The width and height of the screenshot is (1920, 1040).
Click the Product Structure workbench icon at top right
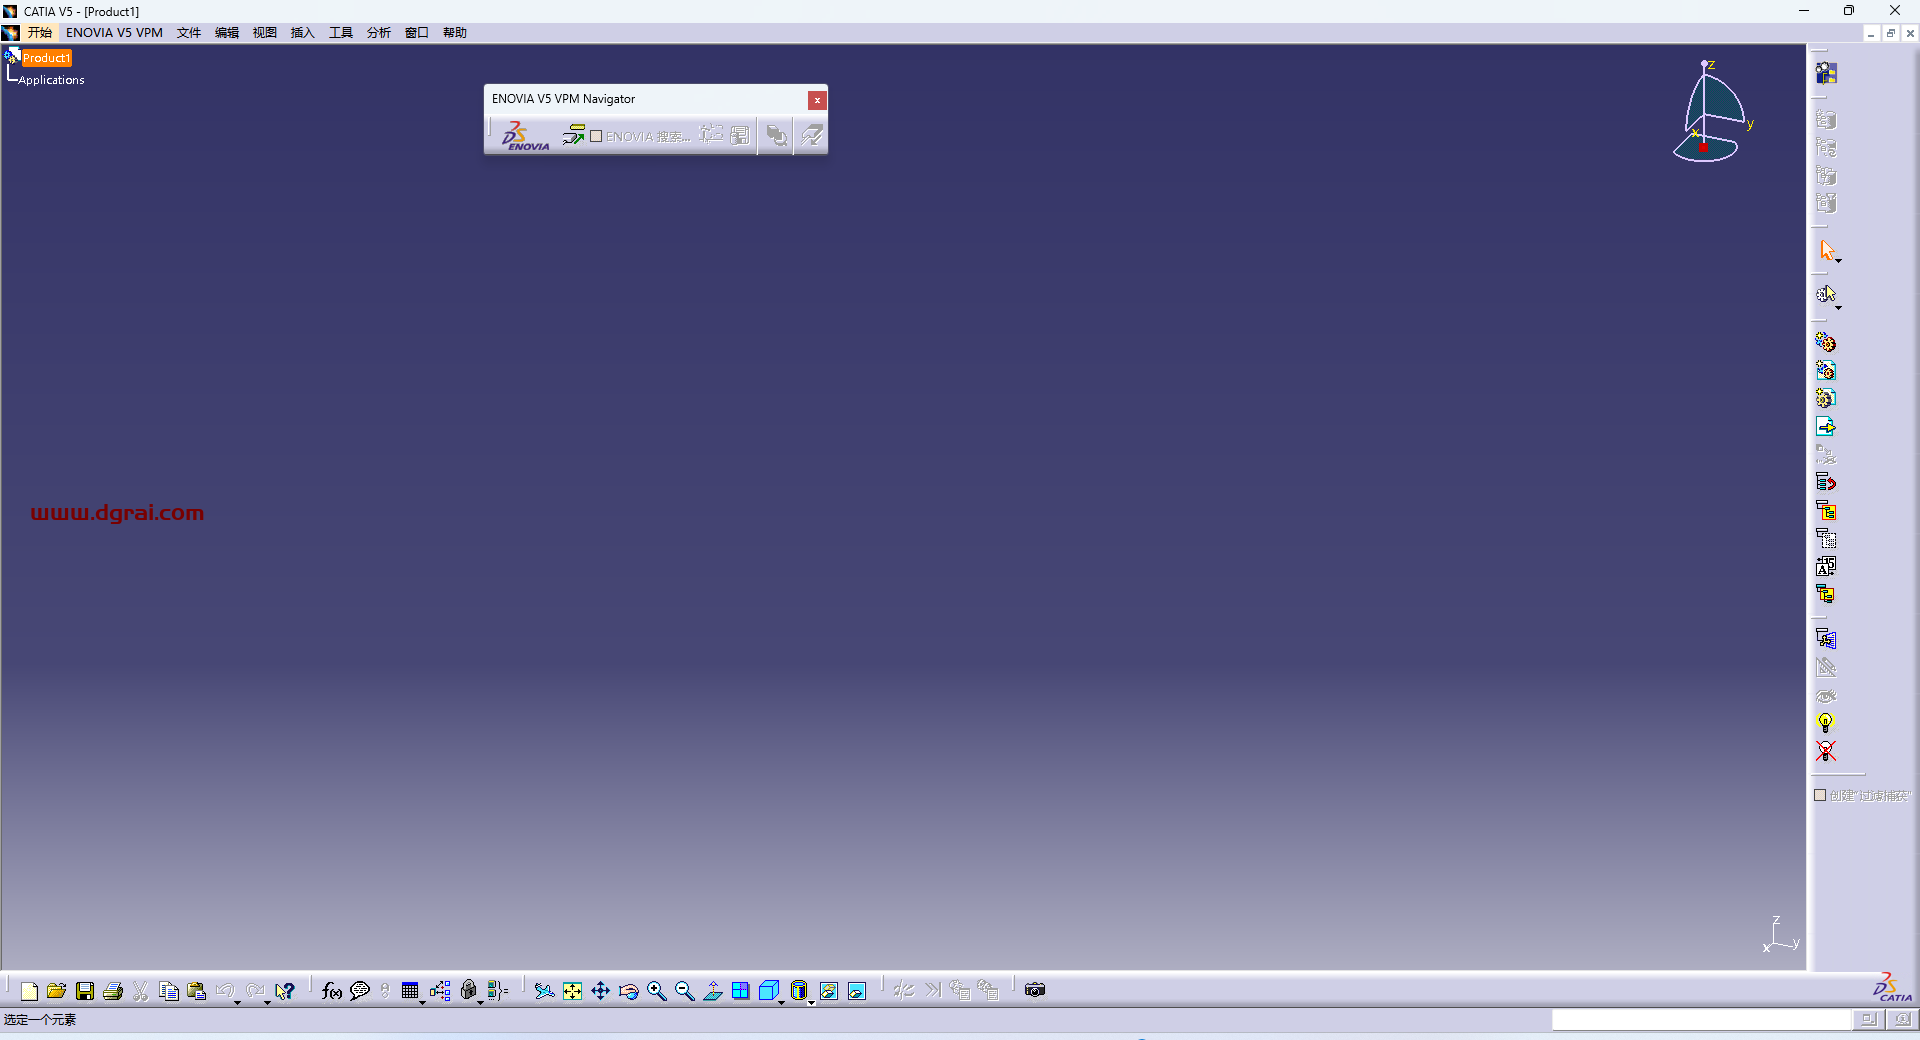[1827, 73]
